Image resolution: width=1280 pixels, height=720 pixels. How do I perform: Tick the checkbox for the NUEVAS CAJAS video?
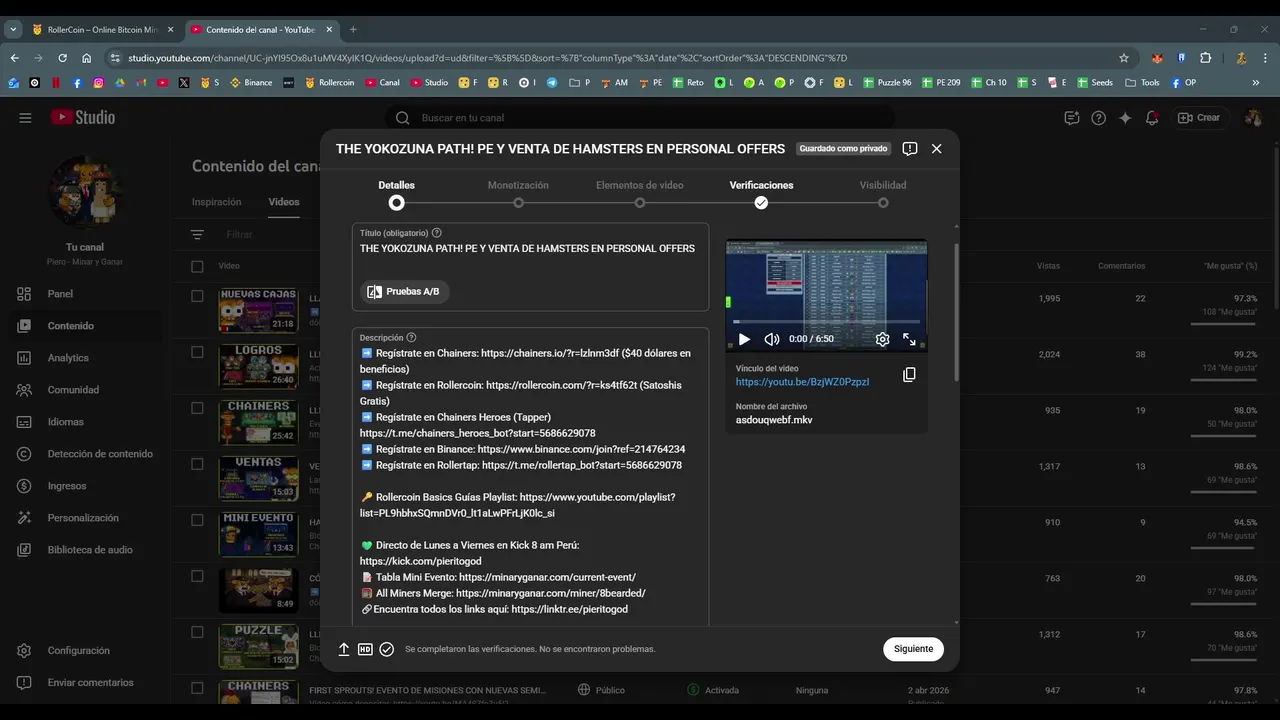(197, 296)
